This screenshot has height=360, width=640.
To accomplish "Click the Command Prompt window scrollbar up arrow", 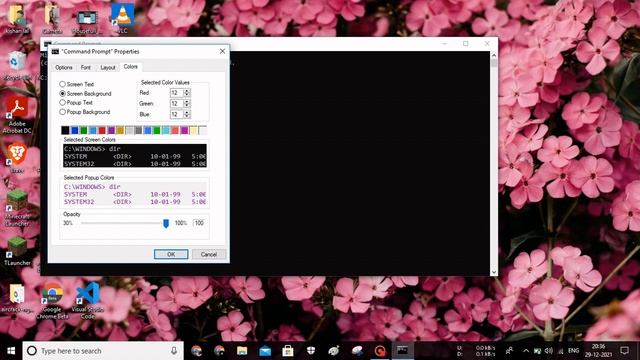I will [x=494, y=55].
